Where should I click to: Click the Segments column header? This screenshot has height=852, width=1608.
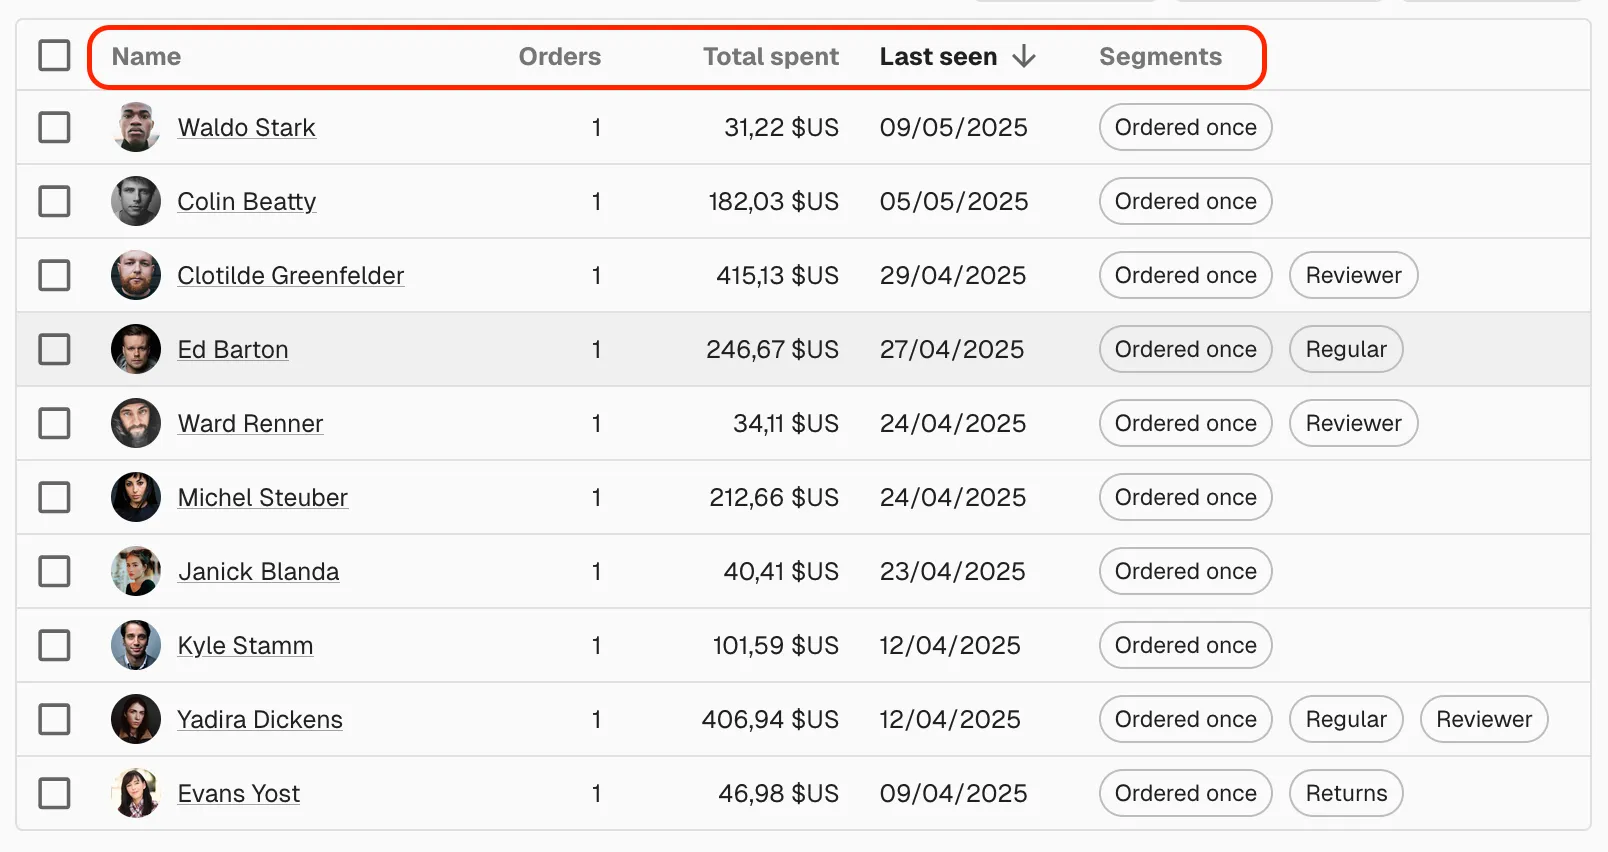[x=1160, y=57]
